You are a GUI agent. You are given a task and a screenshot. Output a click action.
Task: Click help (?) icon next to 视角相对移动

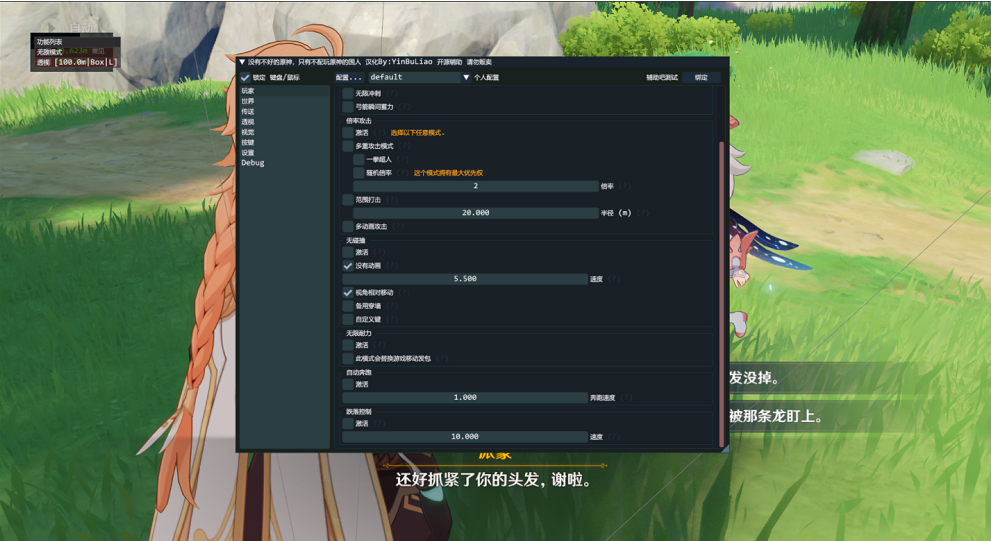404,293
